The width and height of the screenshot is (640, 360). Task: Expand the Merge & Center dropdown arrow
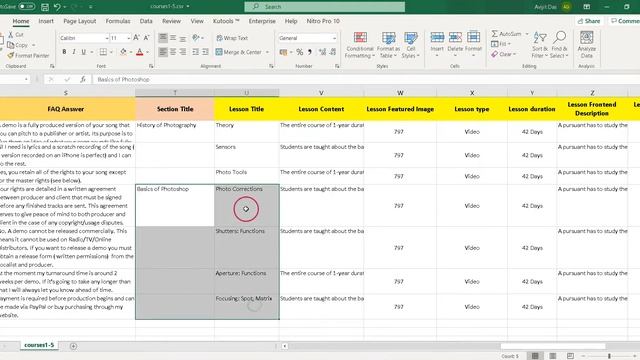click(x=267, y=52)
